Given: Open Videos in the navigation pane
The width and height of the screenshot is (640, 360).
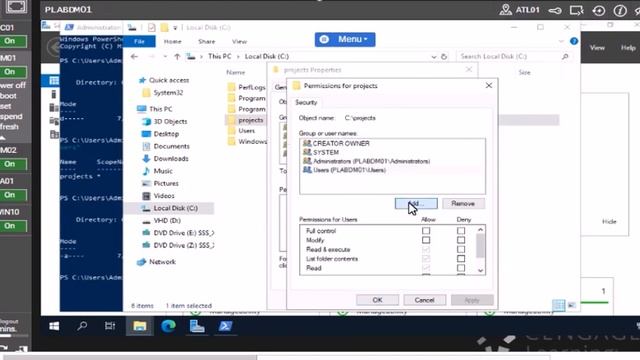Looking at the screenshot, I should tap(158, 196).
